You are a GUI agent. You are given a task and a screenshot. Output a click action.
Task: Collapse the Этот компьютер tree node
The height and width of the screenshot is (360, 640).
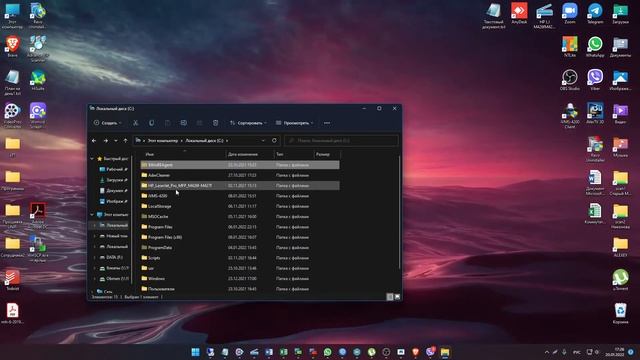point(92,214)
